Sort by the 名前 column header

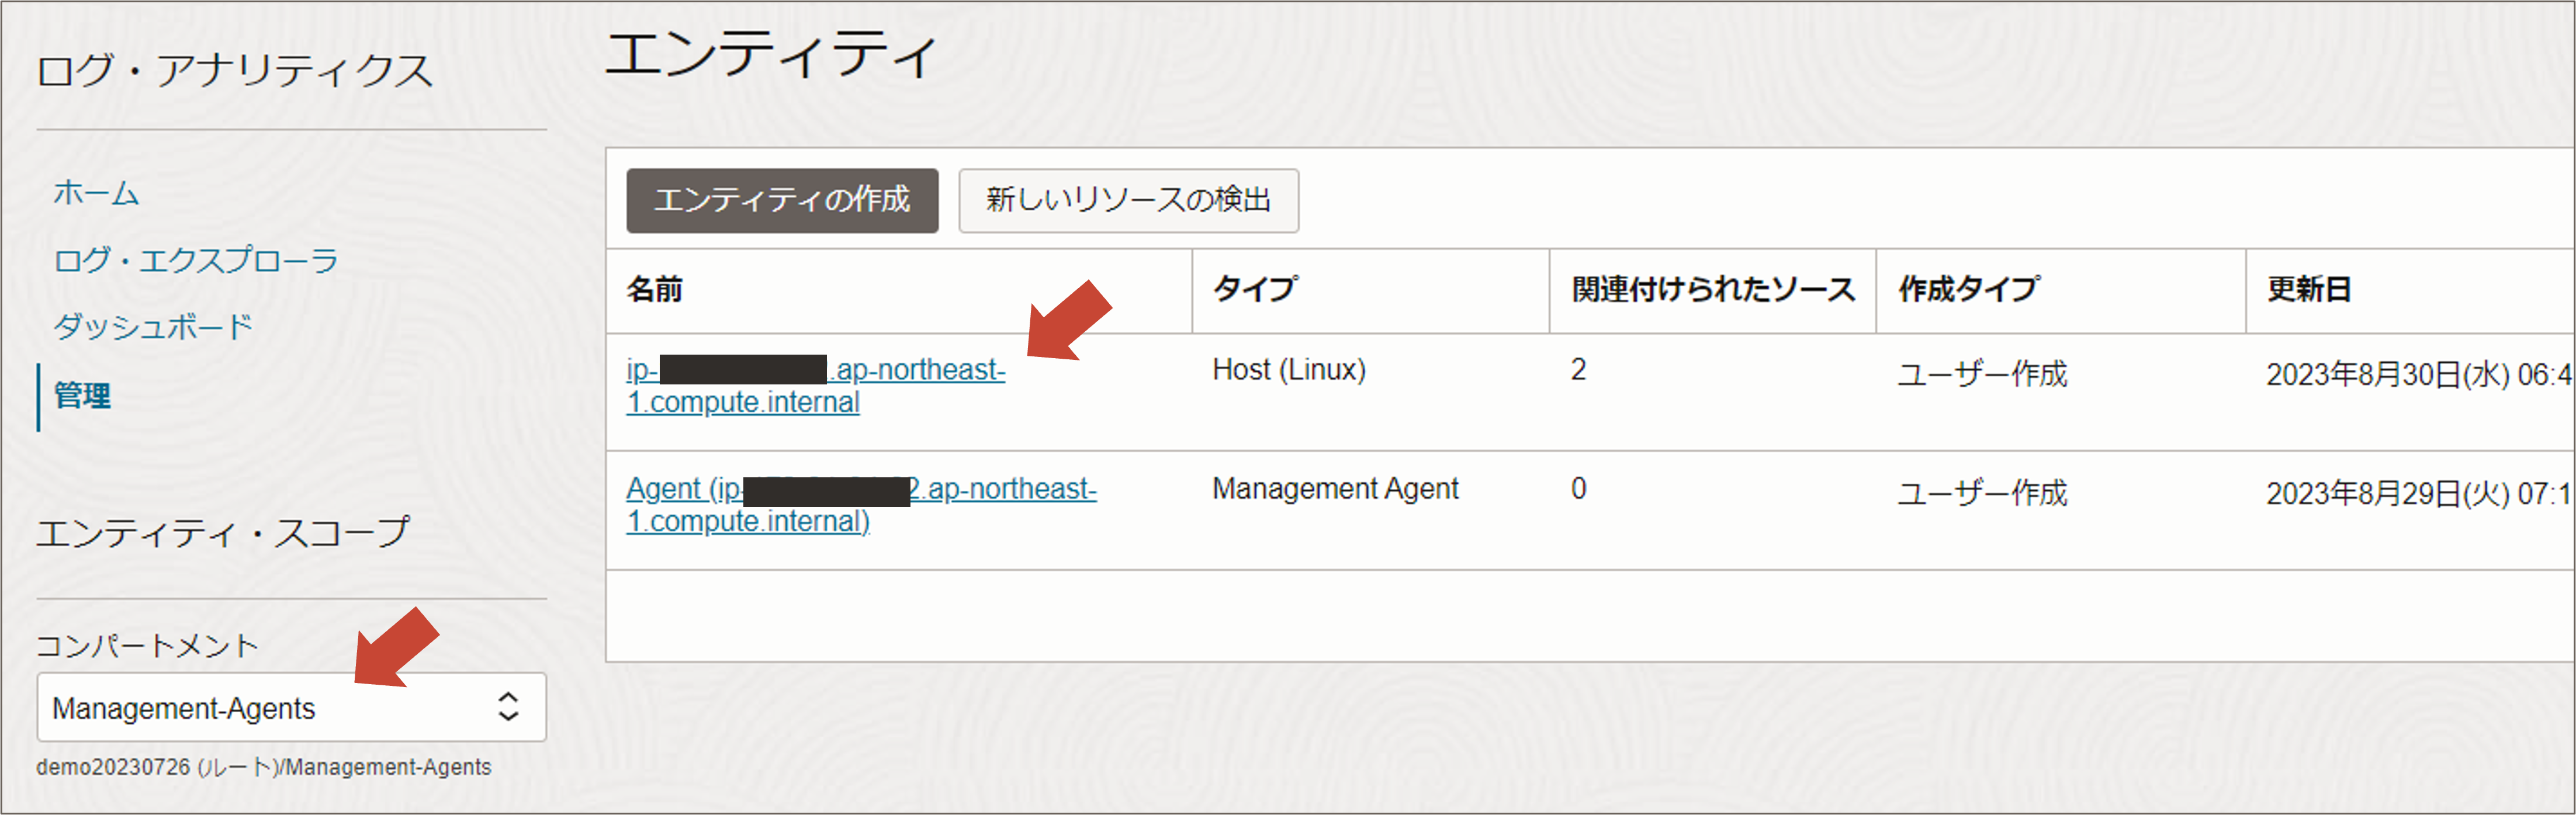point(655,290)
